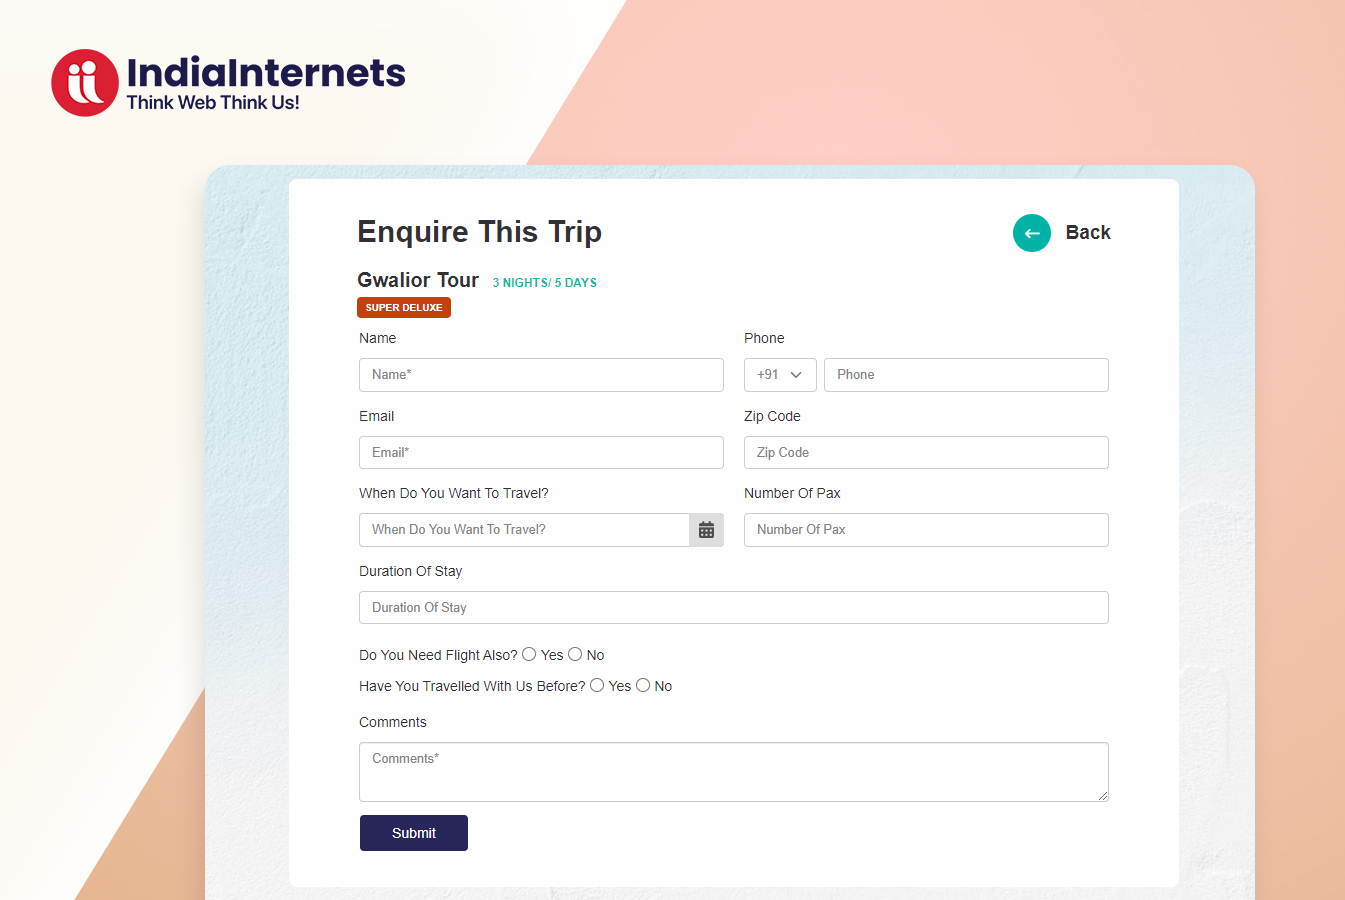1345x900 pixels.
Task: Focus the Number Of Pax field
Action: [926, 530]
